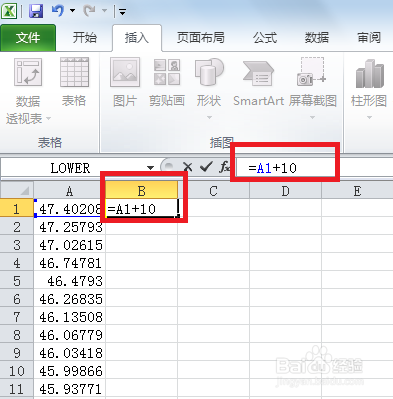This screenshot has height=399, width=393.
Task: Click cell with value 47.02615
Action: [x=69, y=245]
